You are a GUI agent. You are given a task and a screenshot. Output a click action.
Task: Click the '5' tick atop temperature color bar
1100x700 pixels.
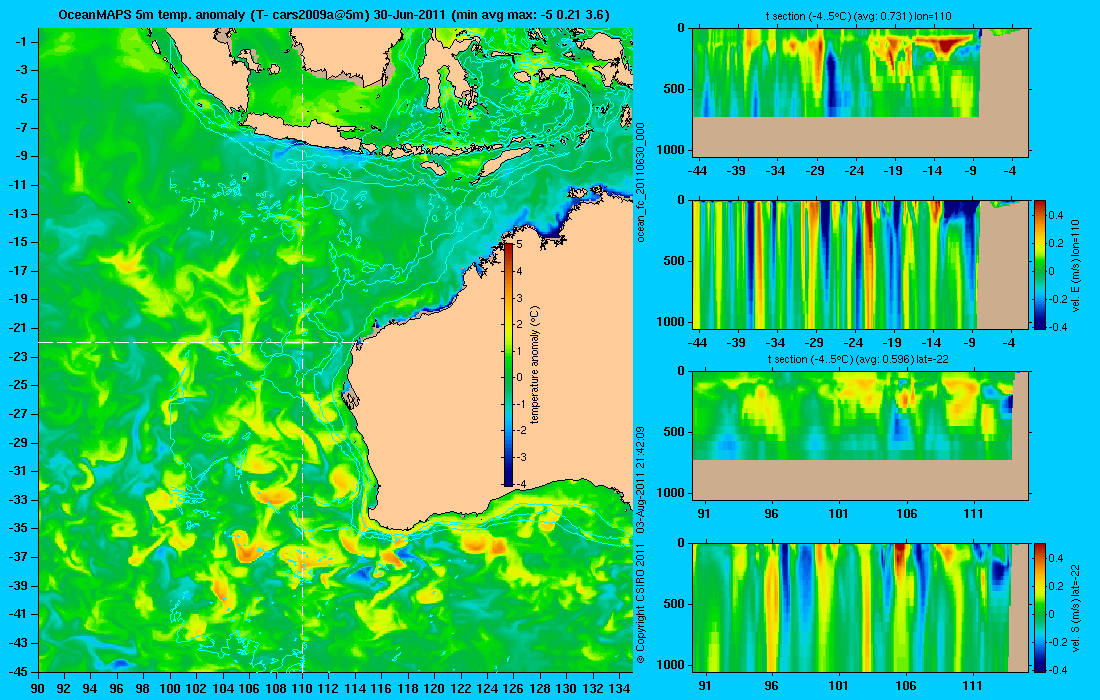click(520, 245)
